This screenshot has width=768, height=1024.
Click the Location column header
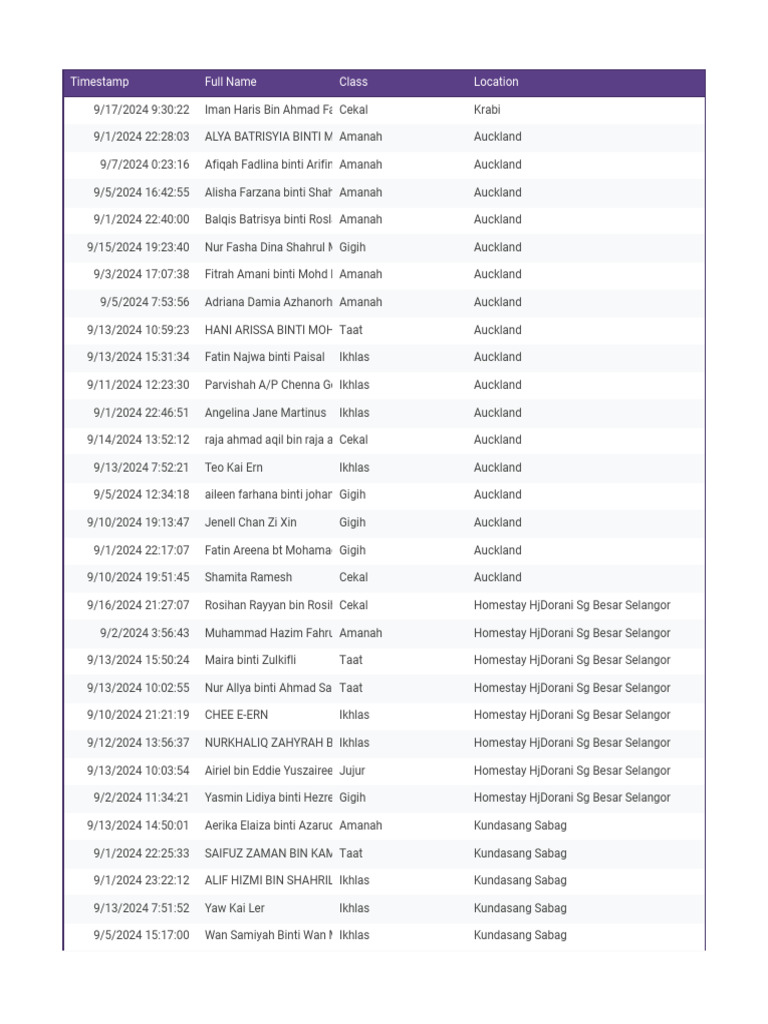pyautogui.click(x=496, y=82)
